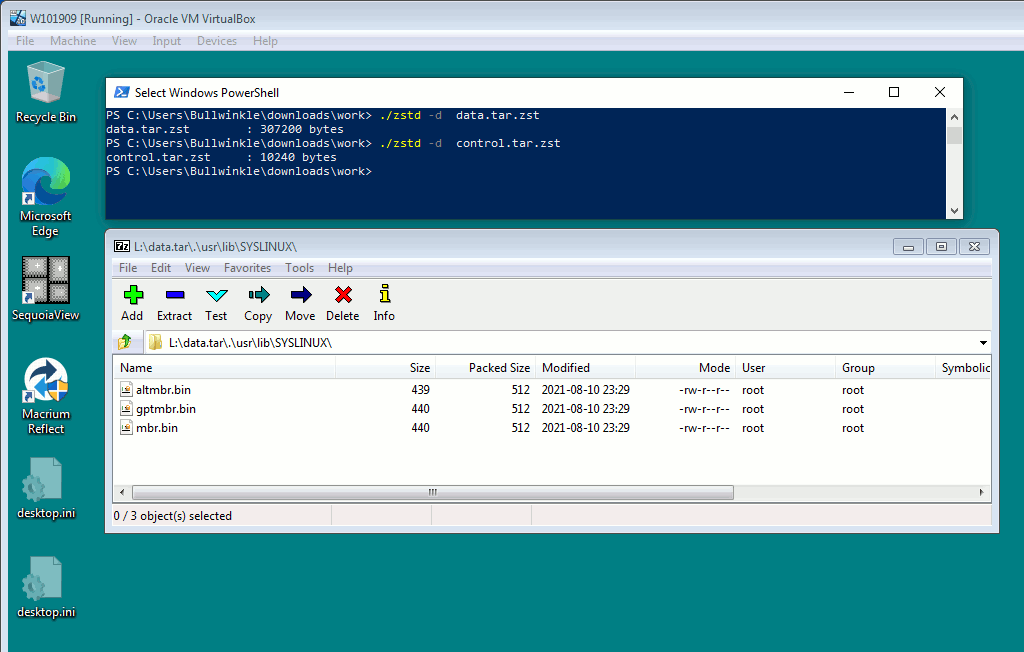The width and height of the screenshot is (1024, 652).
Task: Sort by the Packed Size column header
Action: [485, 368]
